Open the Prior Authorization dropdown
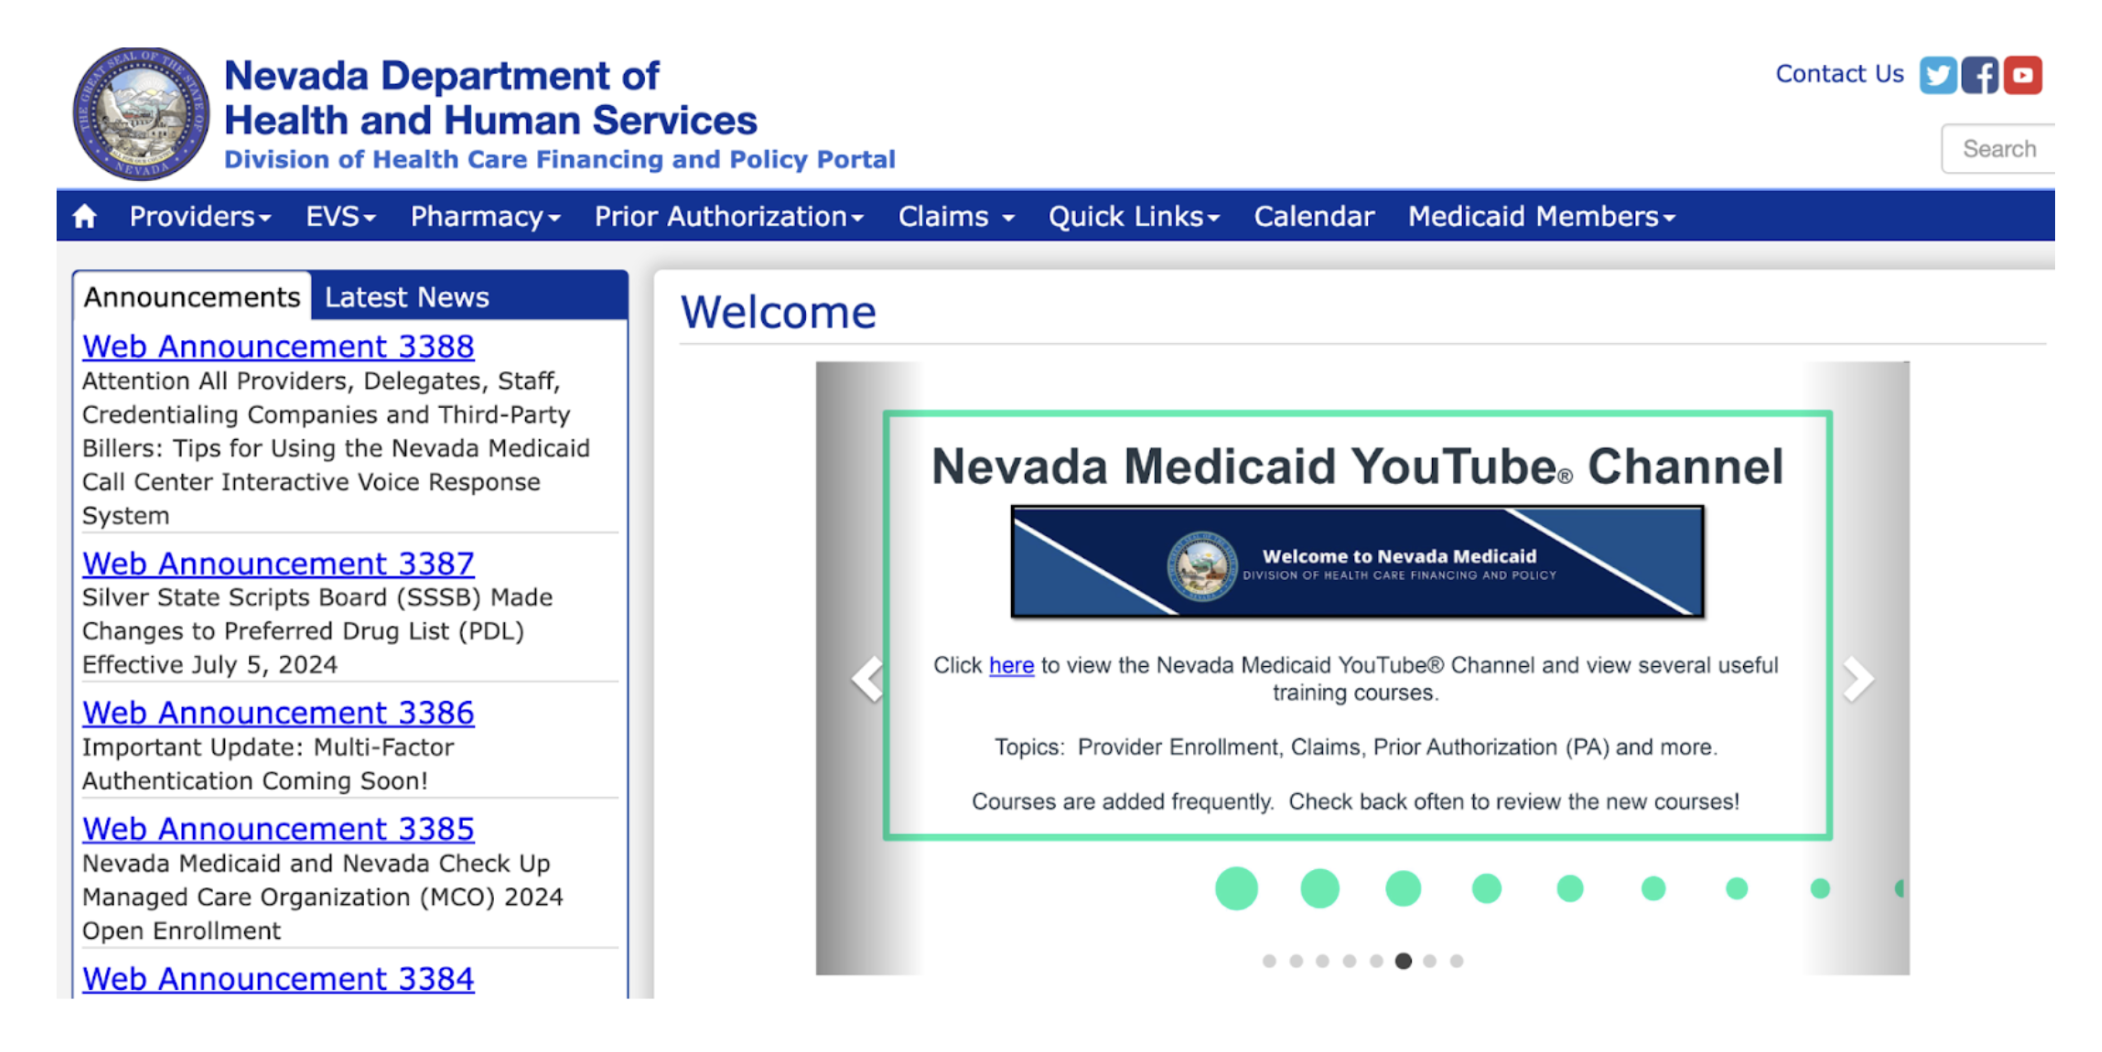This screenshot has width=2102, height=1052. click(x=729, y=216)
